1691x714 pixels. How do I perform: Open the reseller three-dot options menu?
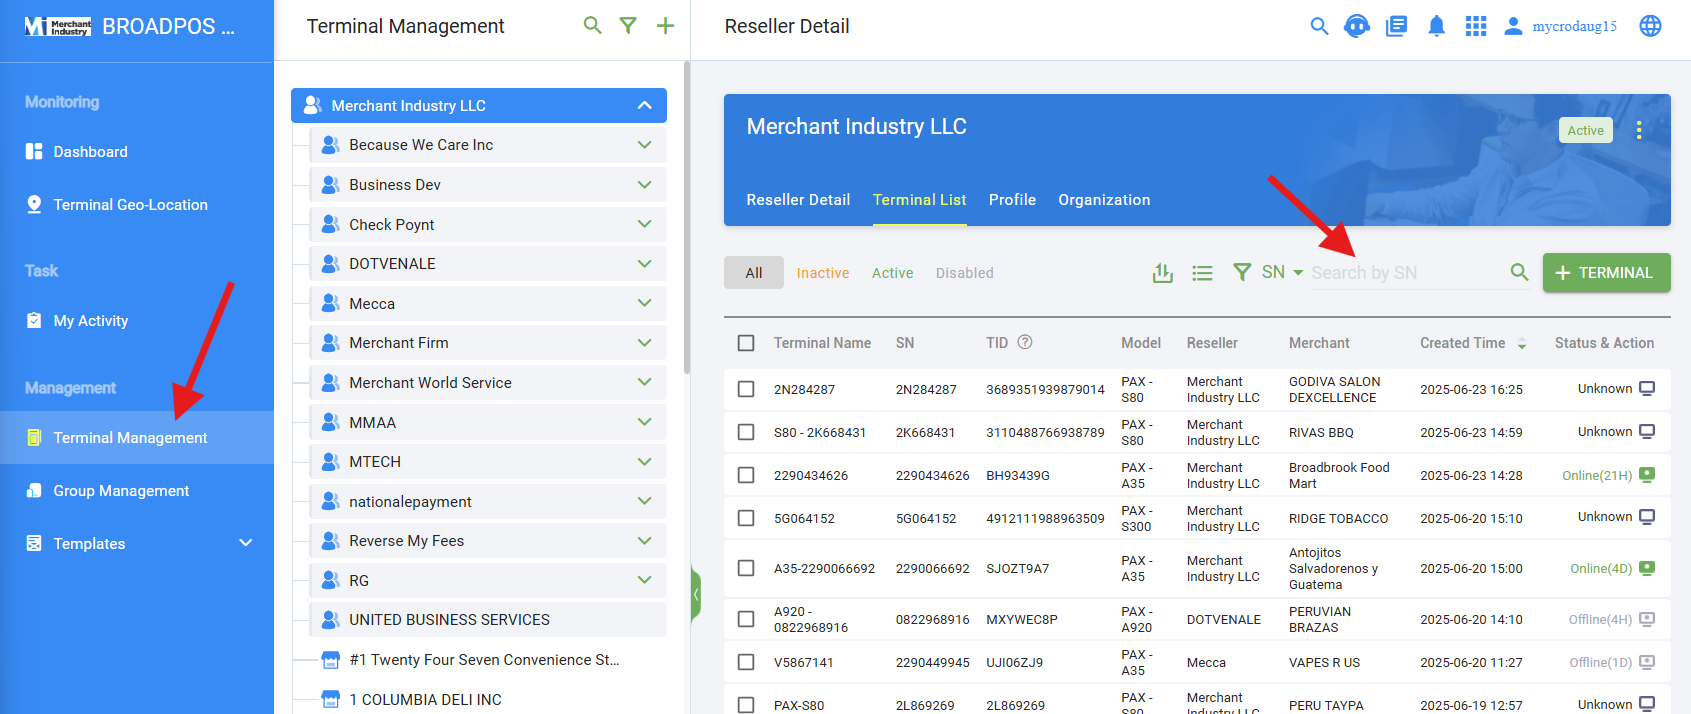click(x=1638, y=130)
